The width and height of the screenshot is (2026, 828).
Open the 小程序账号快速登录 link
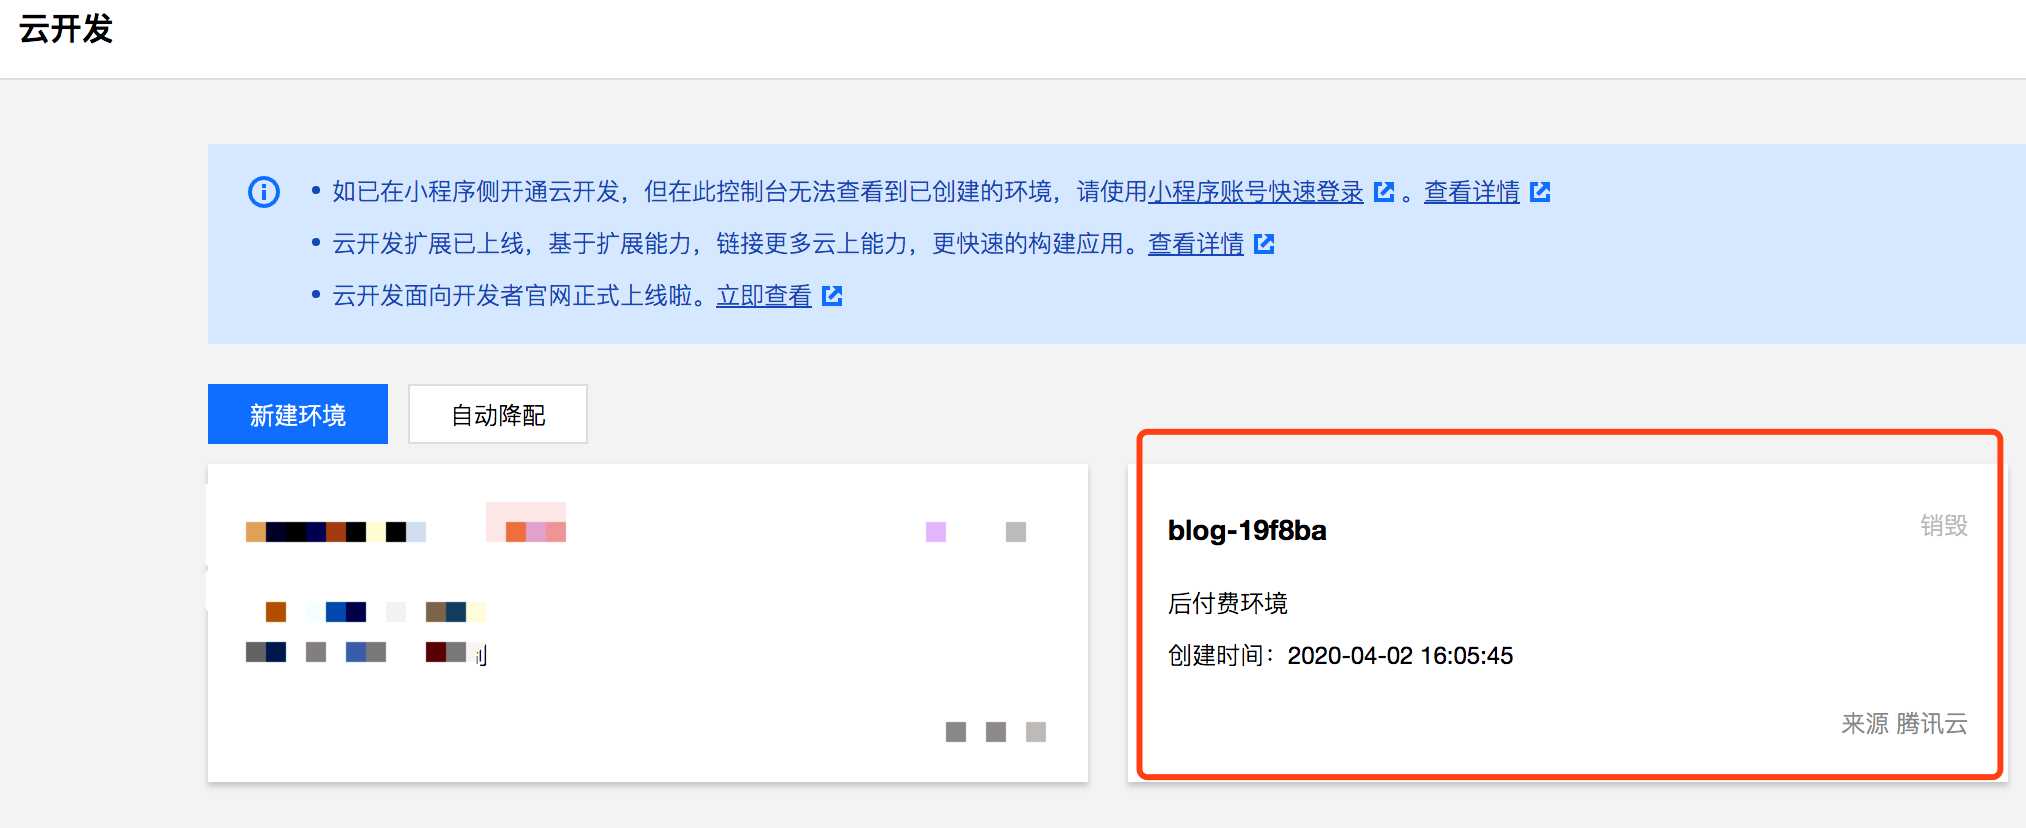pos(1256,192)
